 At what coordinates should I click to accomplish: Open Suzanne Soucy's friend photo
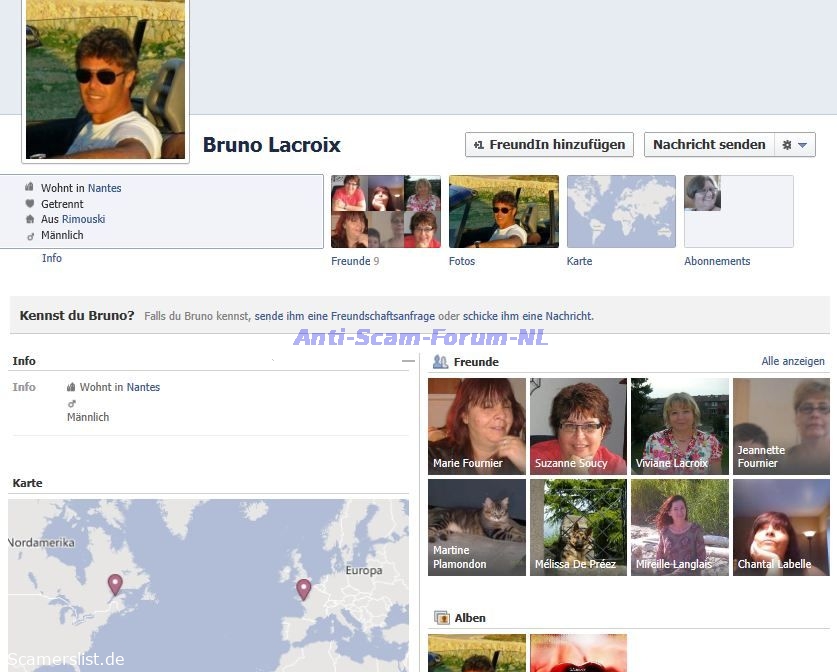[x=578, y=425]
